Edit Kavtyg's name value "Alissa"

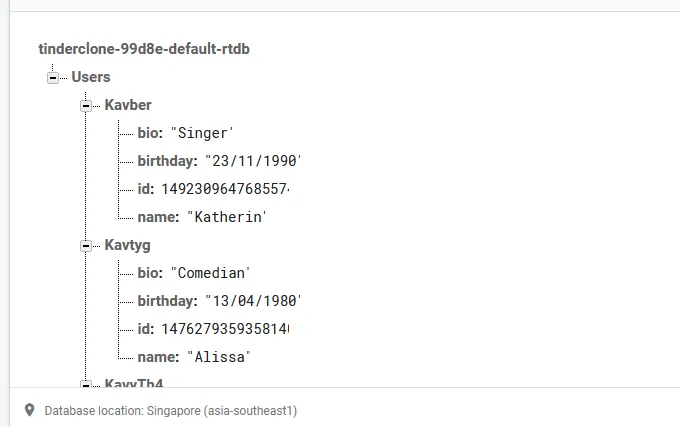218,357
